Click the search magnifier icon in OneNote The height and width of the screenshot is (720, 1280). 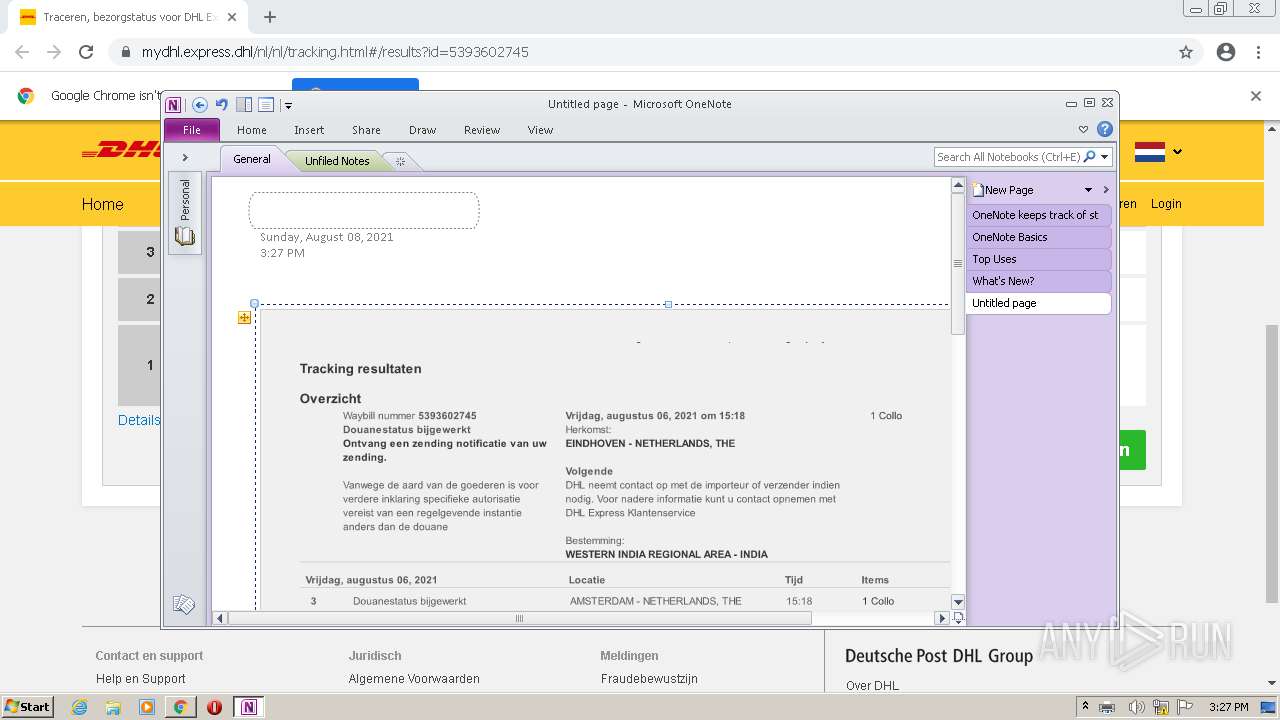1090,157
